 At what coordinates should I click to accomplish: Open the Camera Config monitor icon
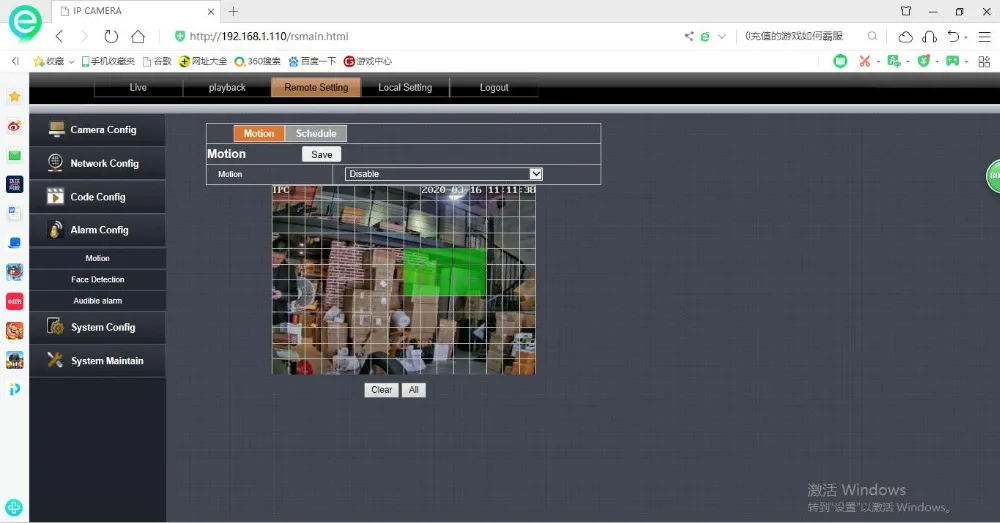[56, 129]
